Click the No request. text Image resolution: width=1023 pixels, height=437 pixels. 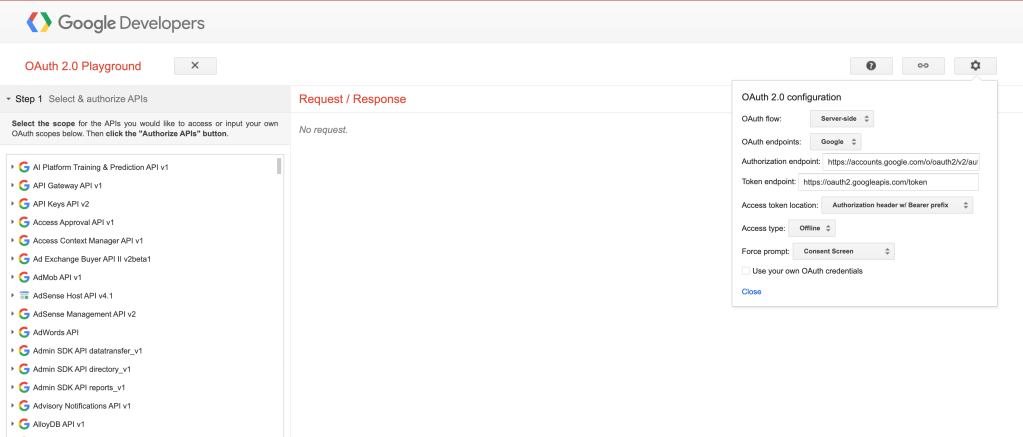coord(324,130)
